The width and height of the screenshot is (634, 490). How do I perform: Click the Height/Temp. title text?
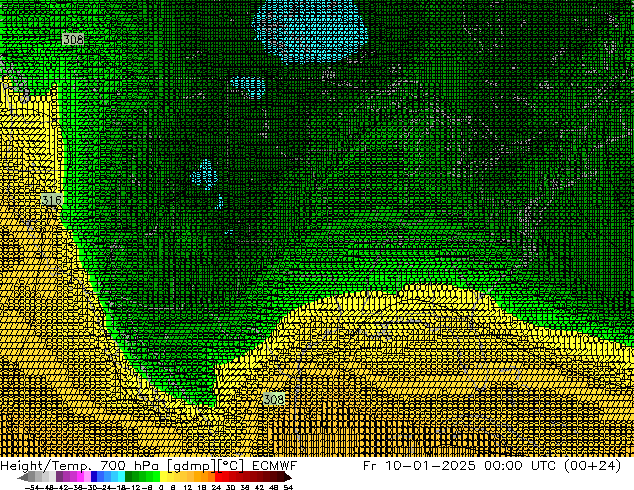(x=44, y=466)
